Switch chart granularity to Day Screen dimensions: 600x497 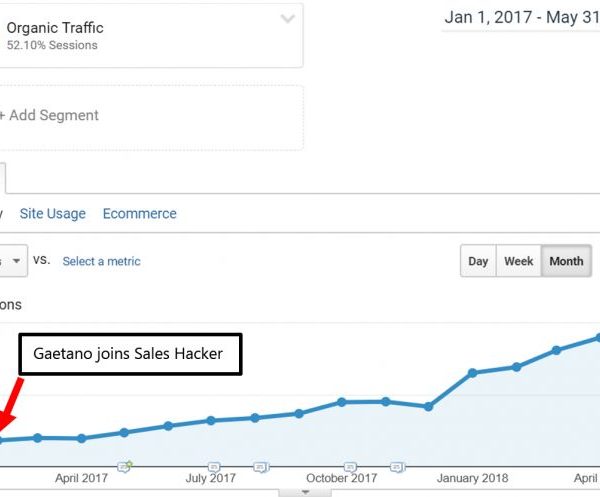click(478, 261)
